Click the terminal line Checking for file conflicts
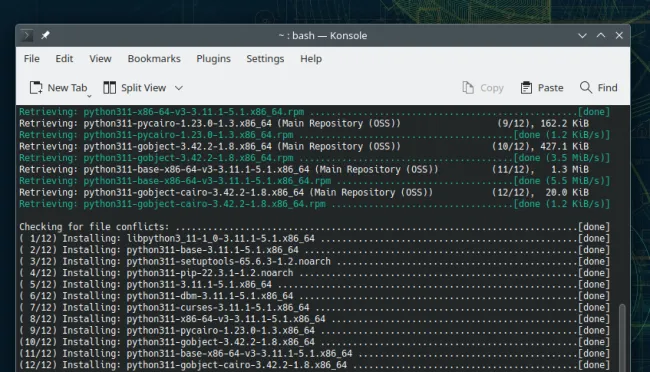Screen dimensions: 650x372 pyautogui.click(x=314, y=227)
